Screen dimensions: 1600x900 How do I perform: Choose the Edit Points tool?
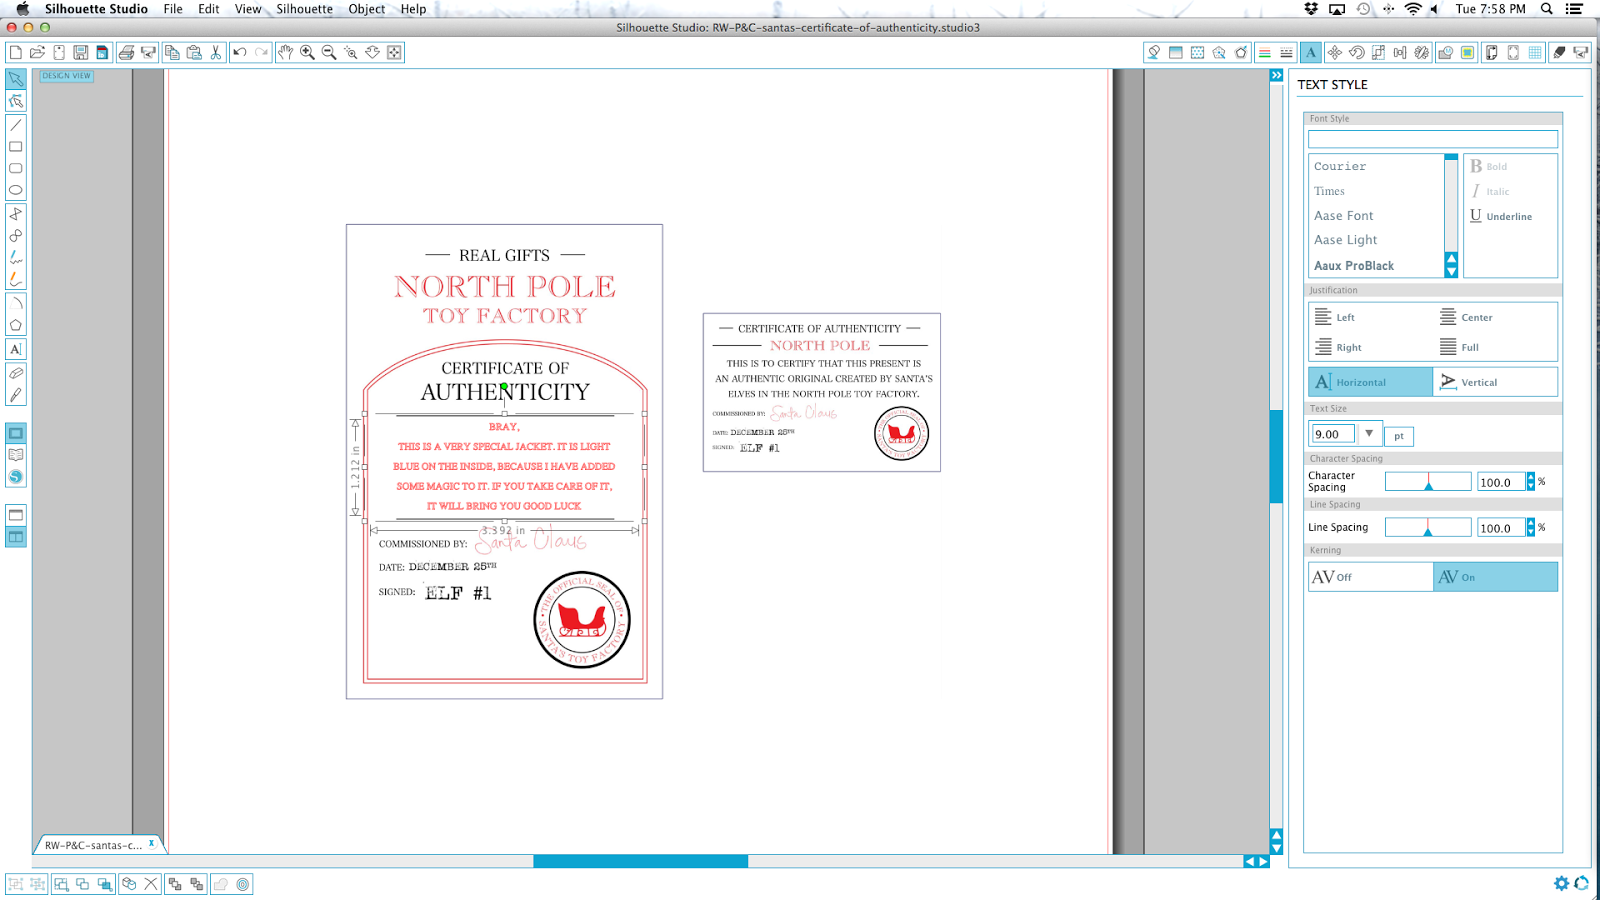16,101
